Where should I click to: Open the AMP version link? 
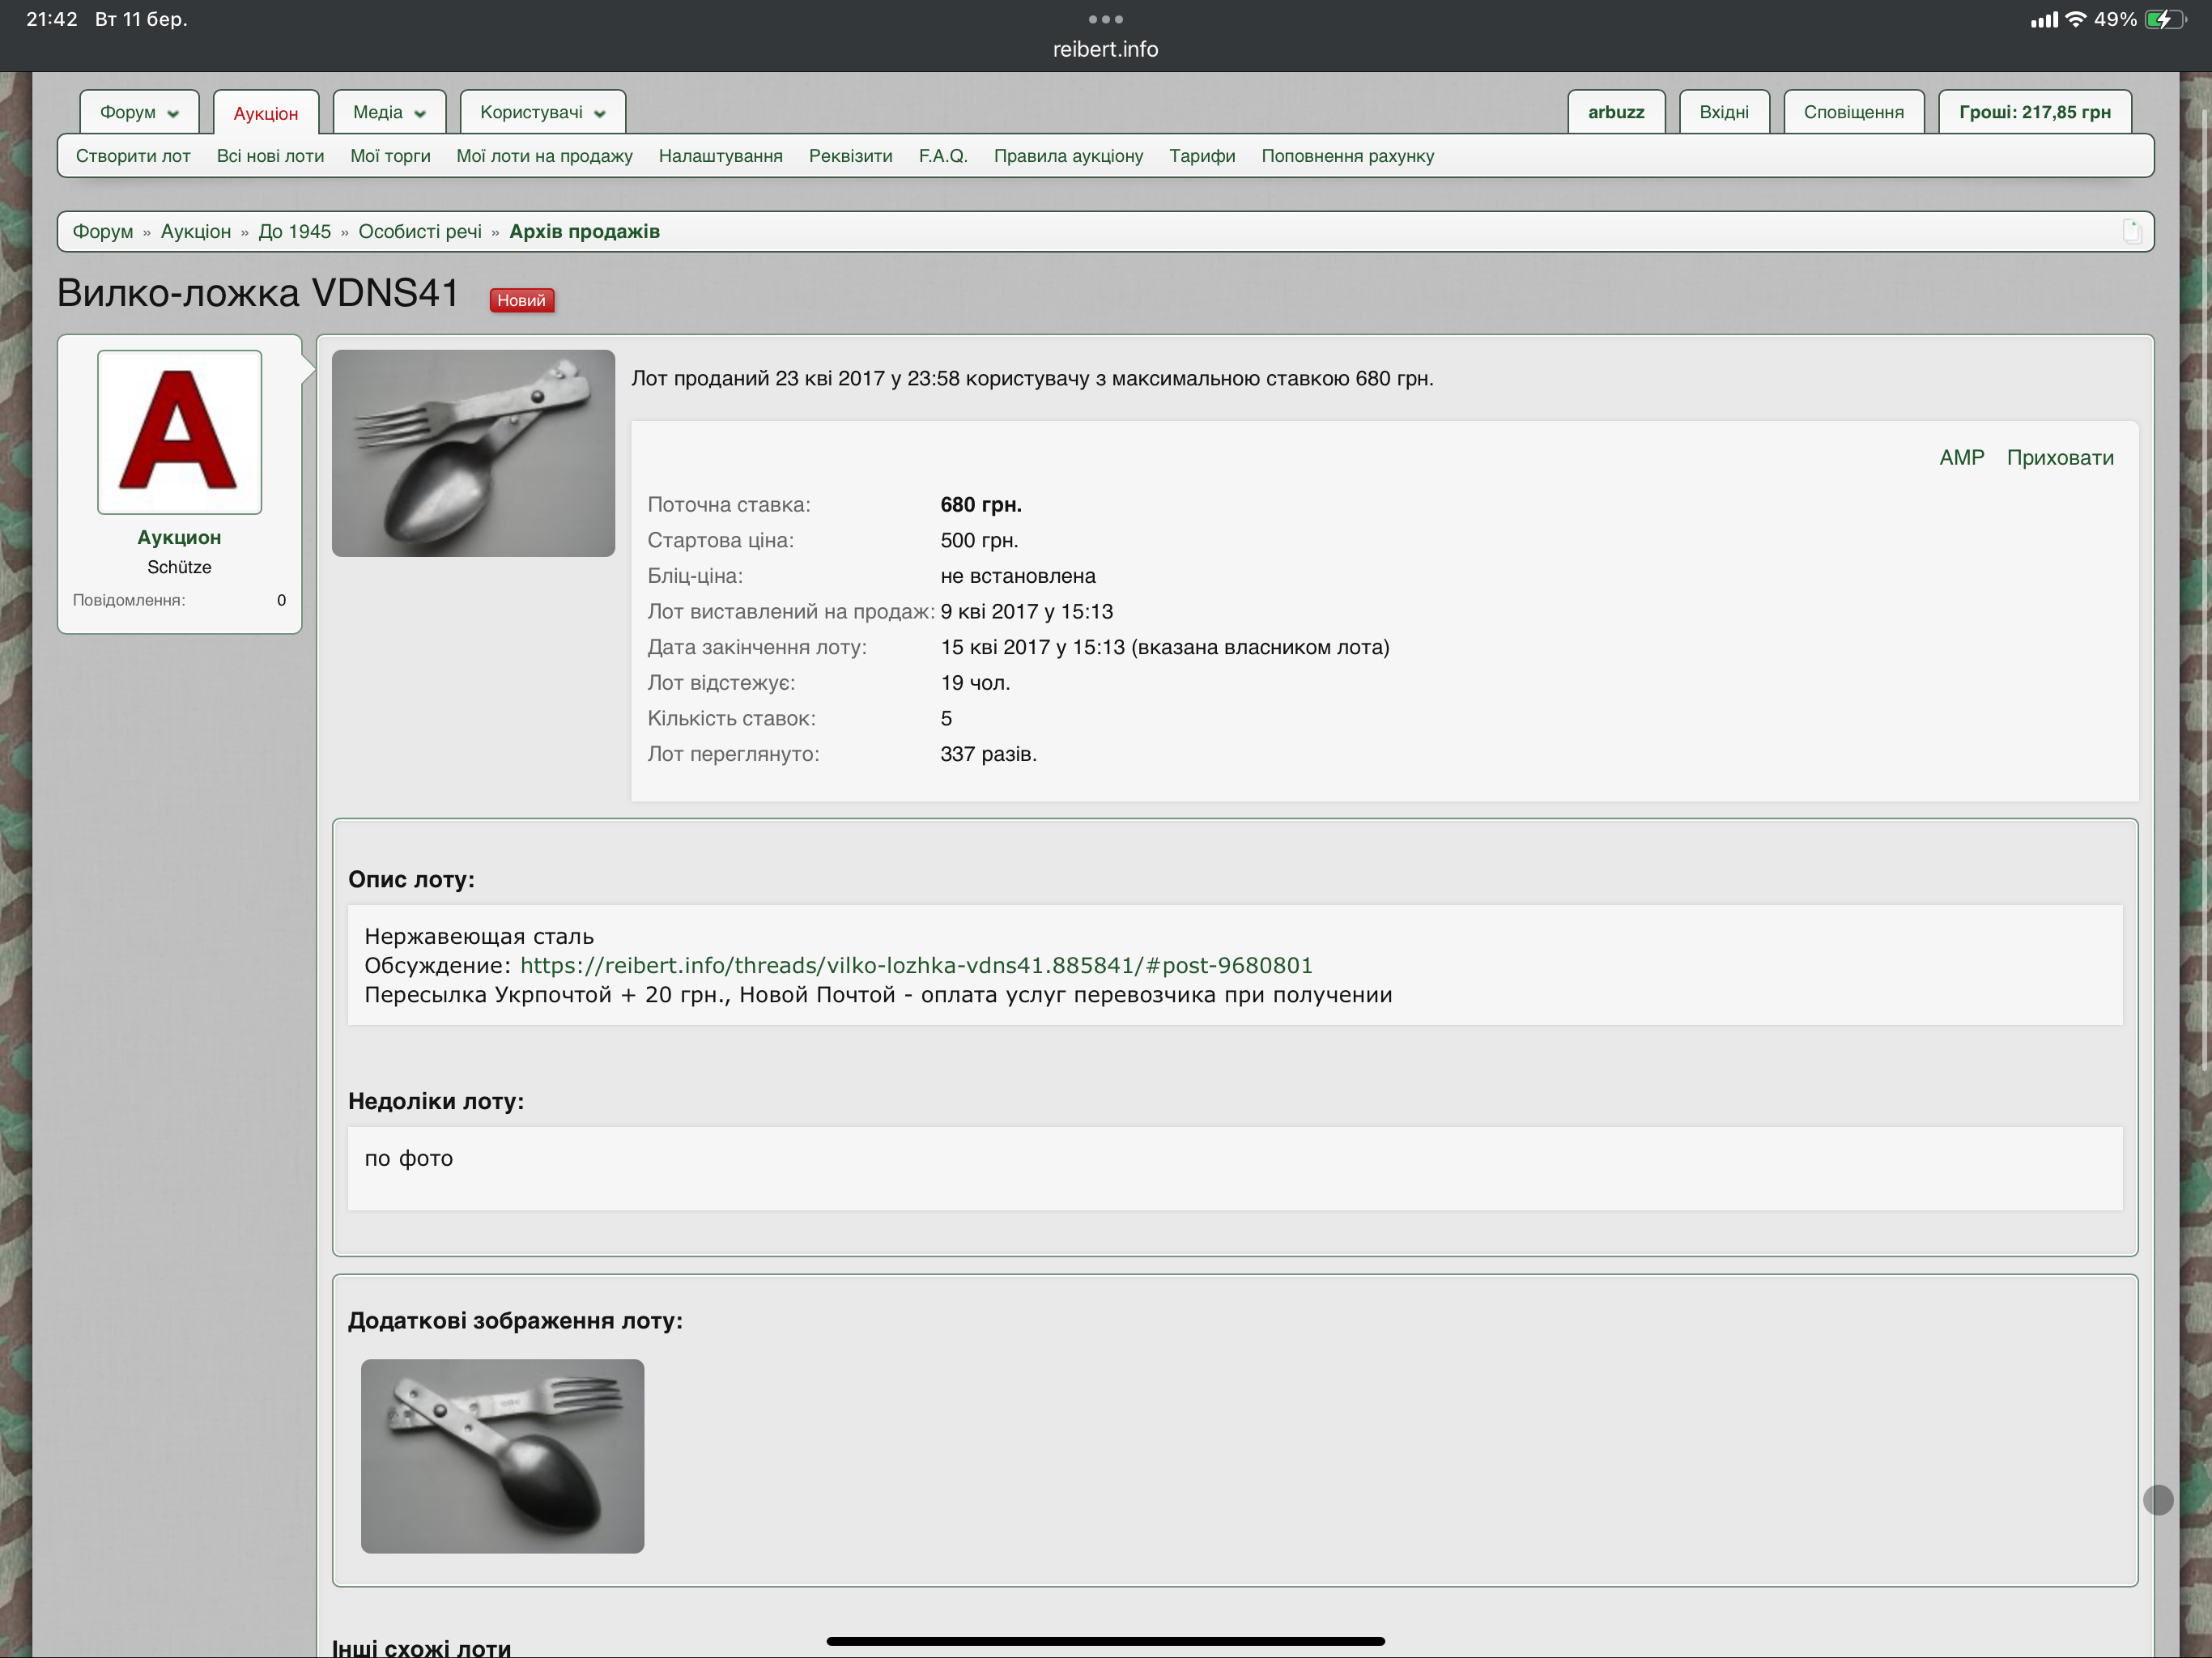(x=1961, y=458)
